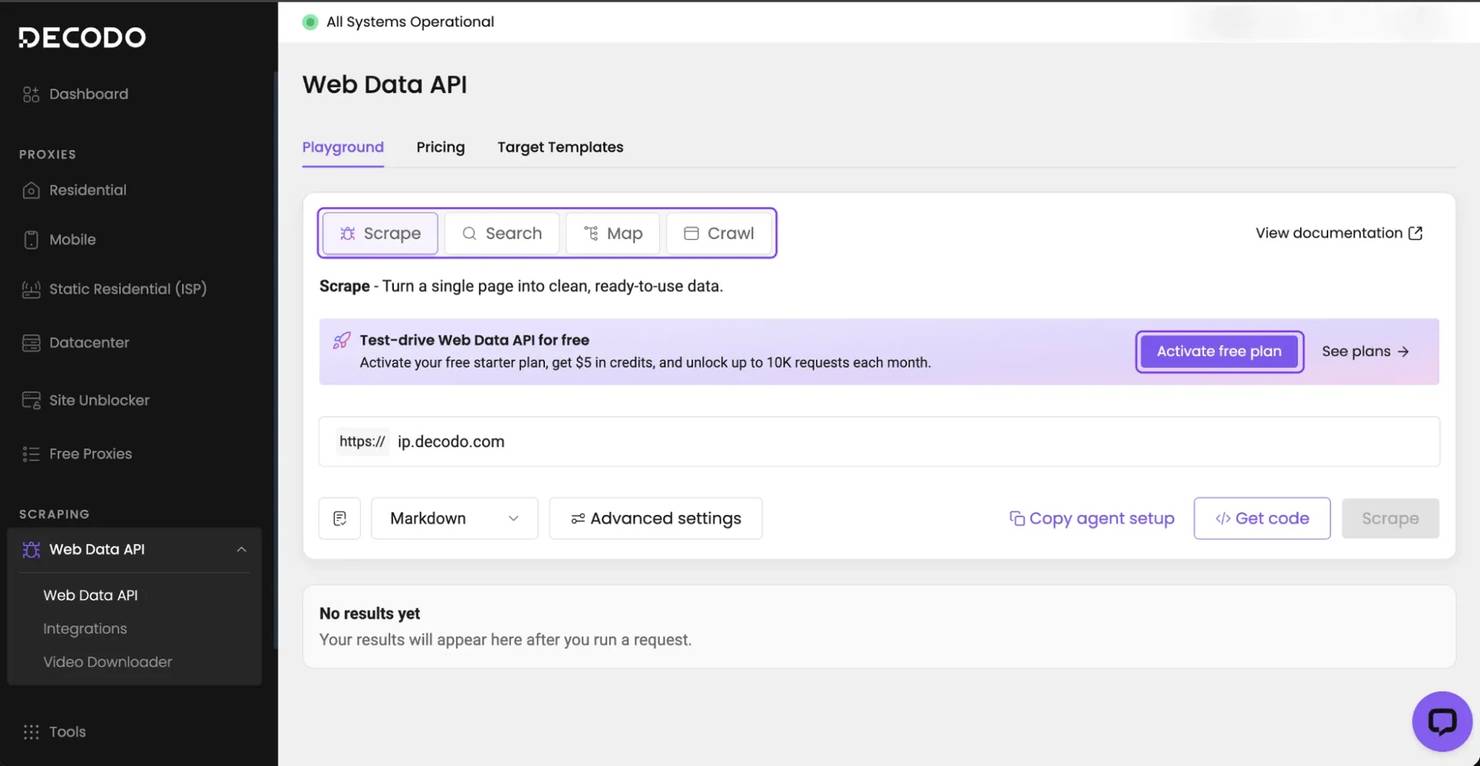
Task: Click the Decodo logo
Action: point(82,38)
